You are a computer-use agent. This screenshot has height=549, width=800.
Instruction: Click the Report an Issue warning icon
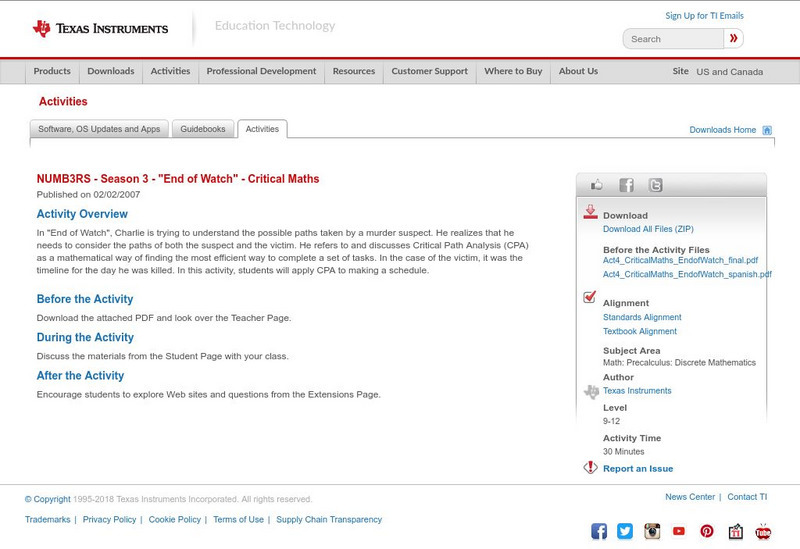[x=590, y=467]
